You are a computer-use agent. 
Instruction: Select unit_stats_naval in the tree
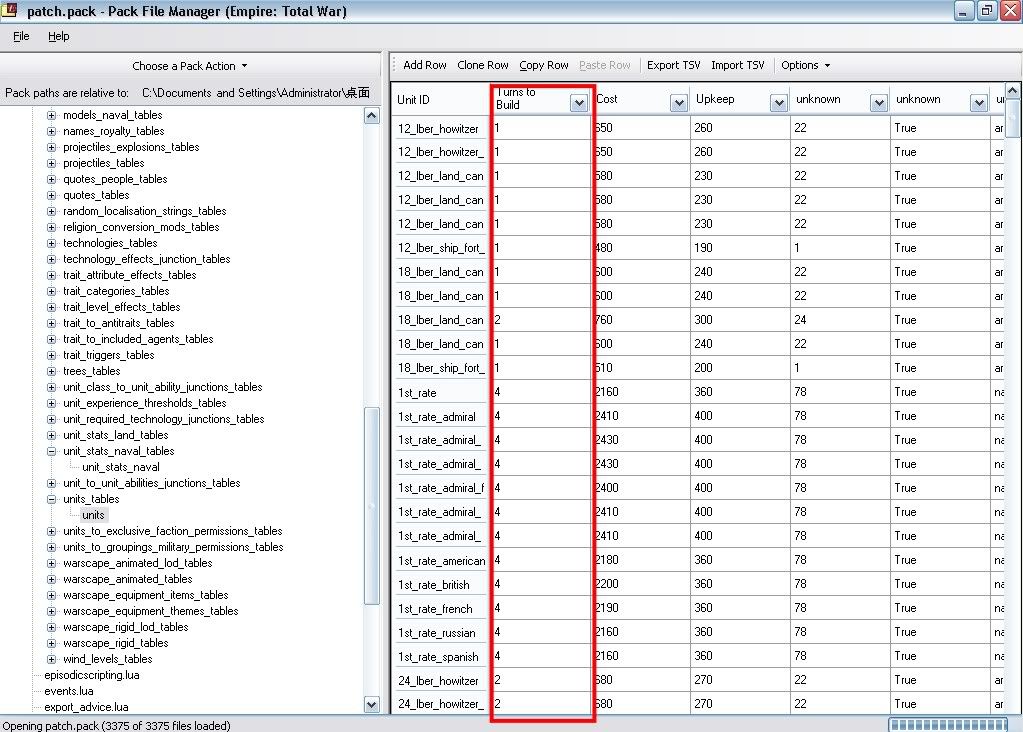[121, 467]
